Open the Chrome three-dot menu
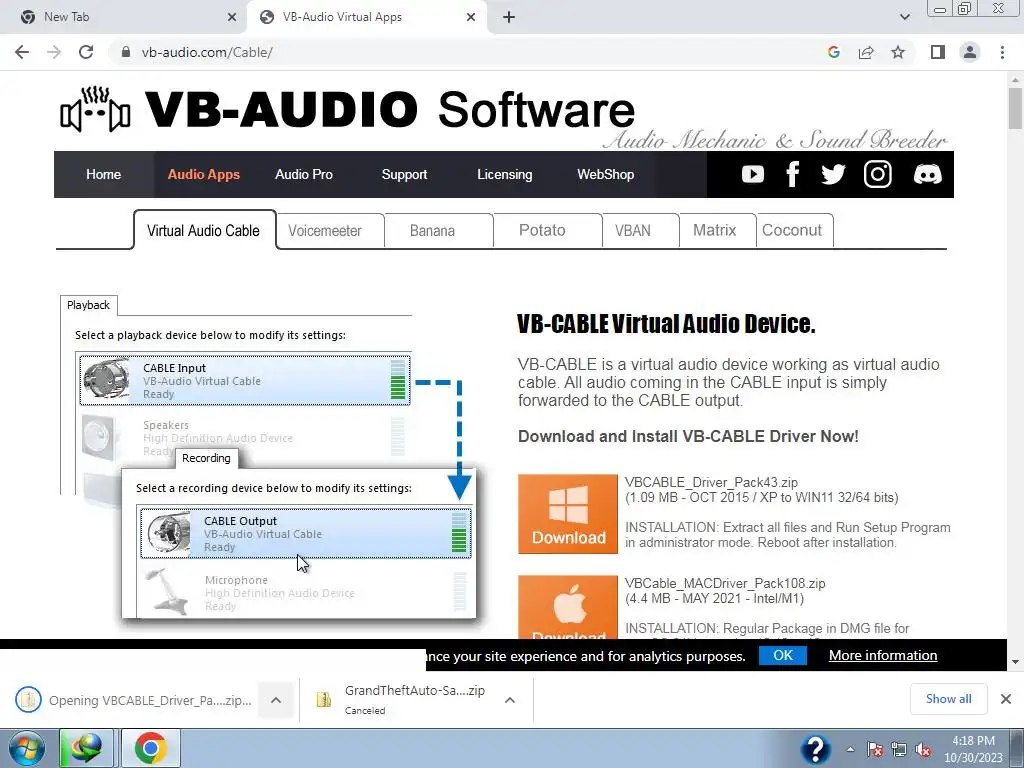 click(x=1002, y=52)
